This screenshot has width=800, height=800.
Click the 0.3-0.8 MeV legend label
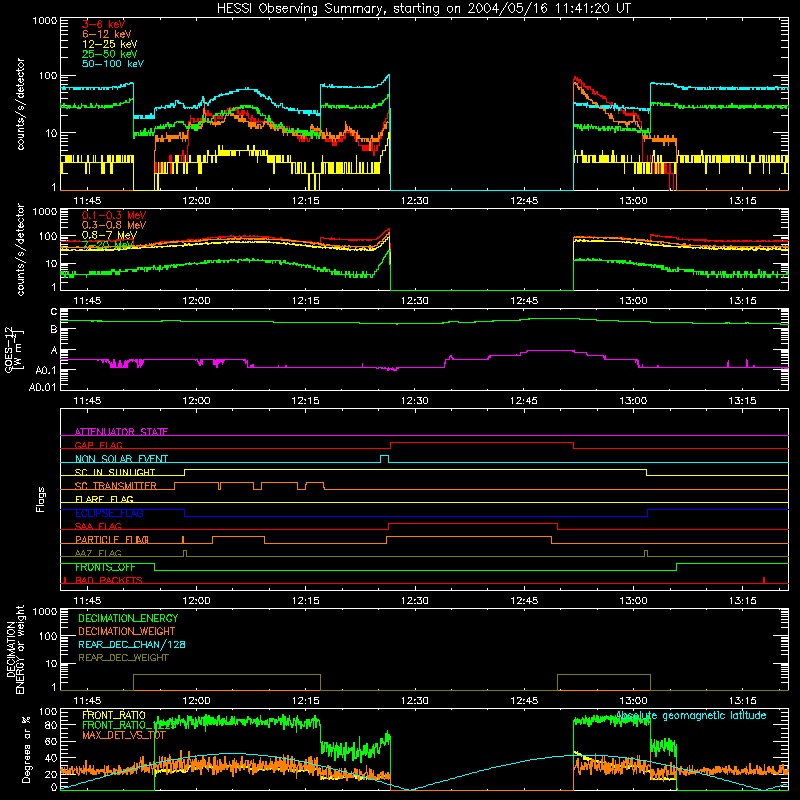(x=114, y=225)
